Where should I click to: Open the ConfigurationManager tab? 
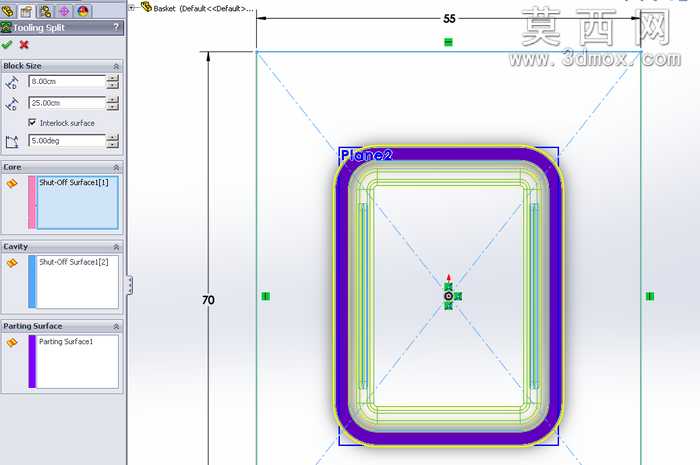[x=46, y=11]
